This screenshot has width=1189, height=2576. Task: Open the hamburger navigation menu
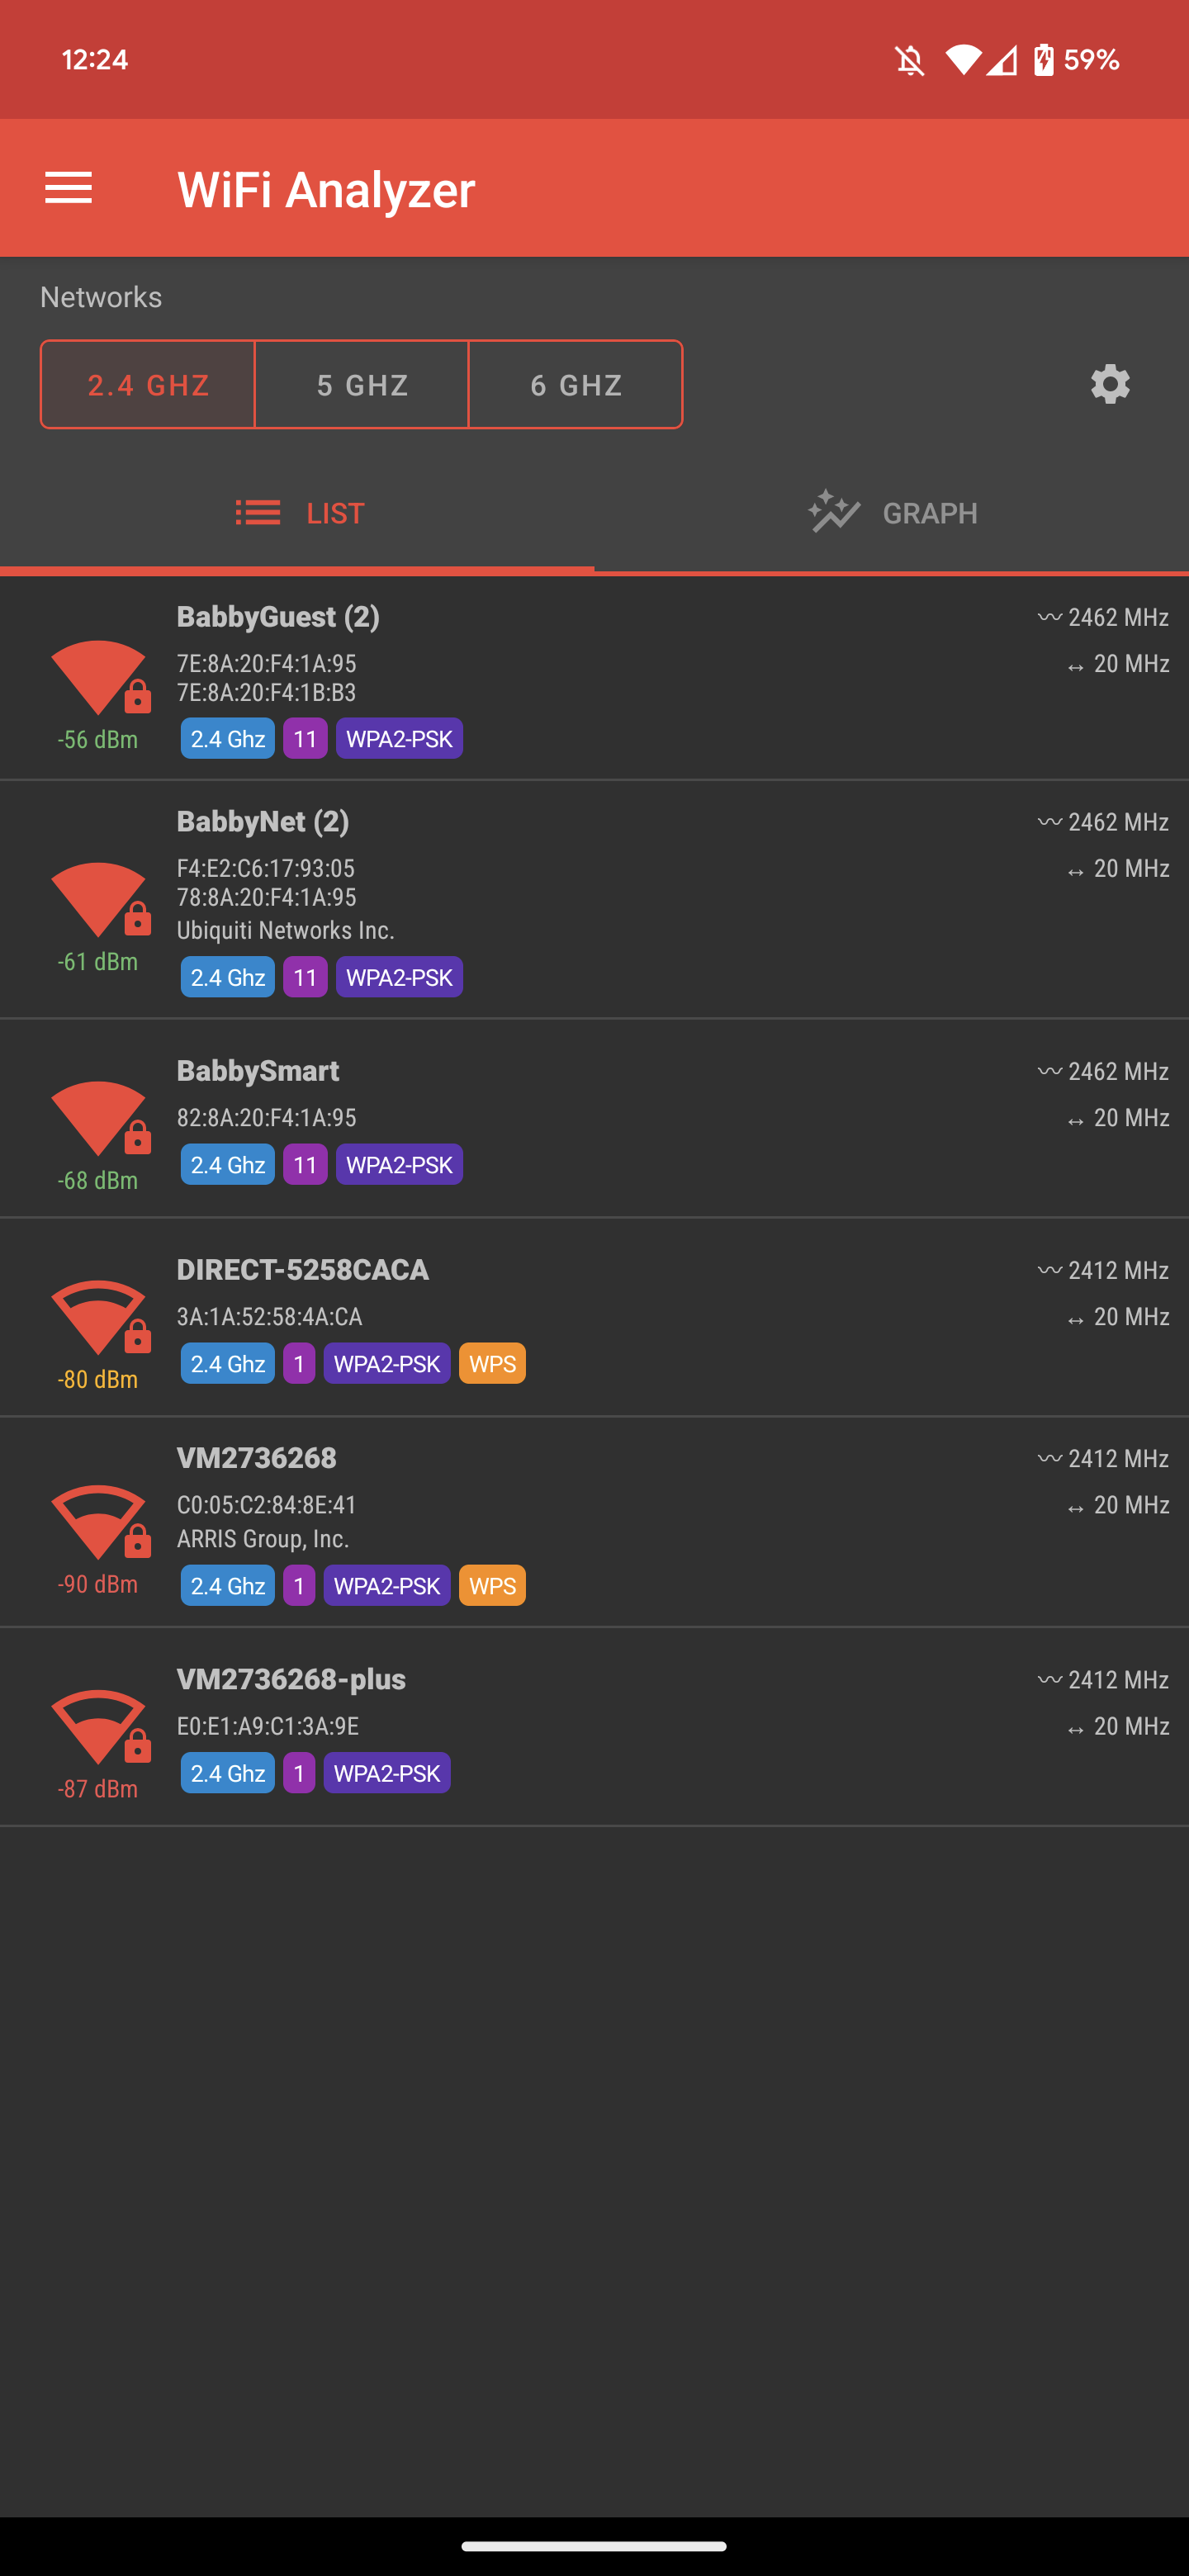(68, 188)
